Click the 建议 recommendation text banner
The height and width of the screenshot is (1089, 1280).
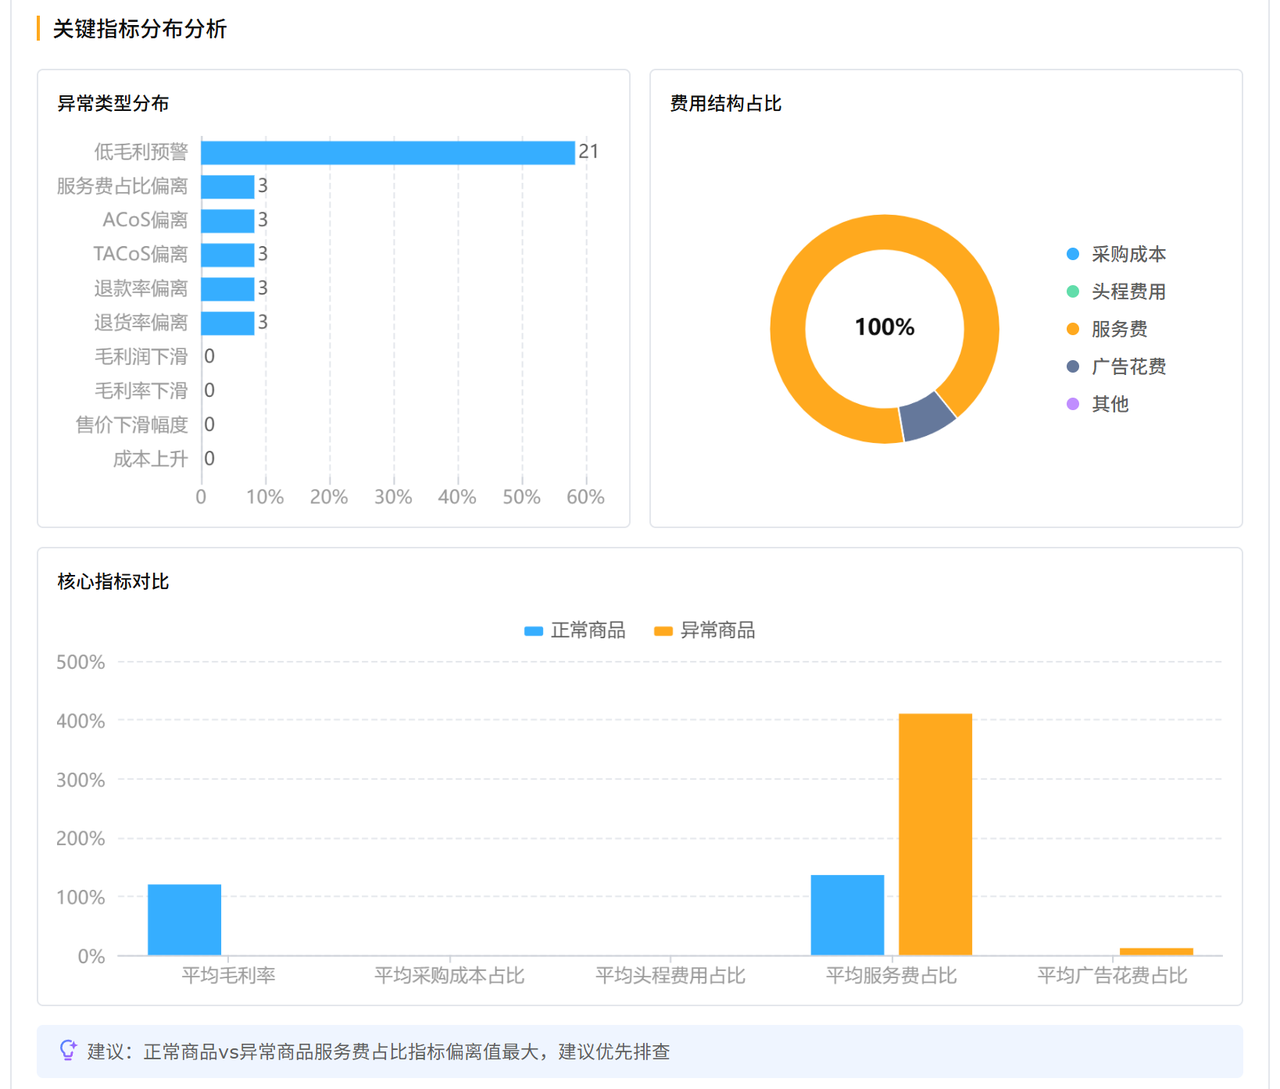640,1051
